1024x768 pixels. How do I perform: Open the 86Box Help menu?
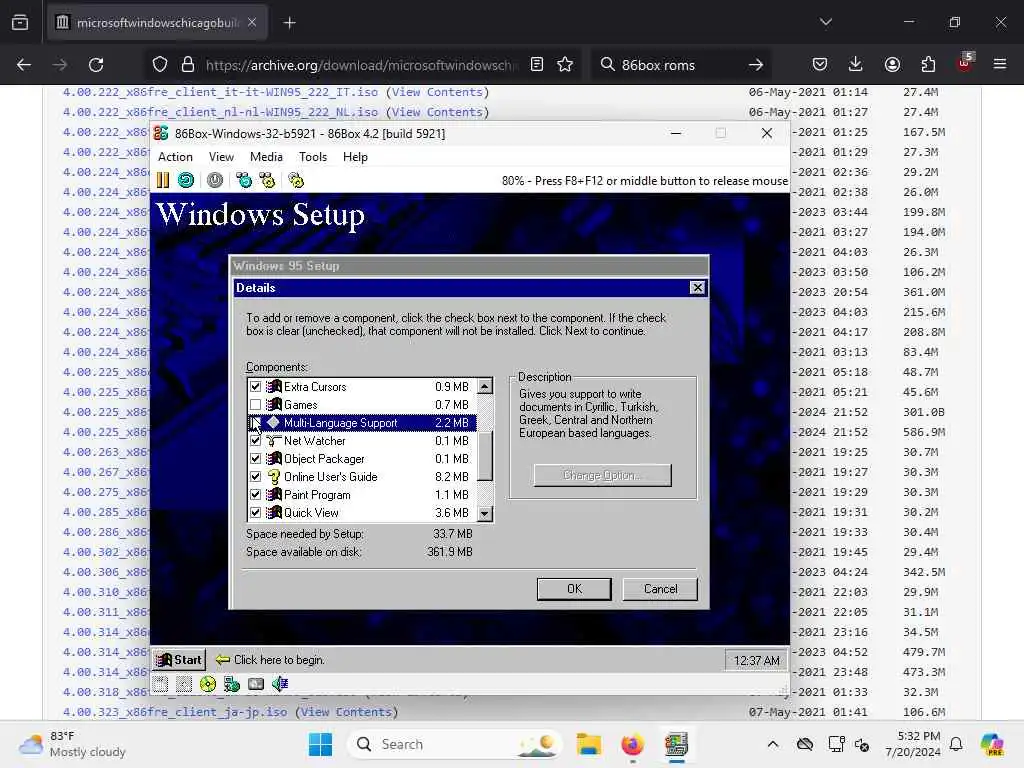tap(355, 157)
